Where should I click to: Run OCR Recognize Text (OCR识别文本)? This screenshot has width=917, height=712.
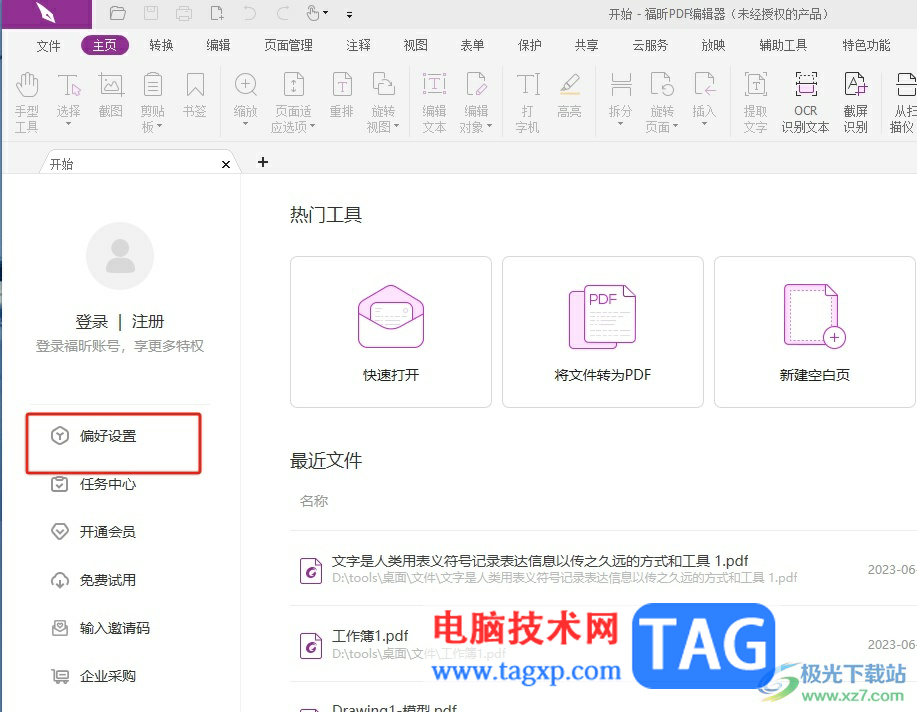(x=805, y=101)
